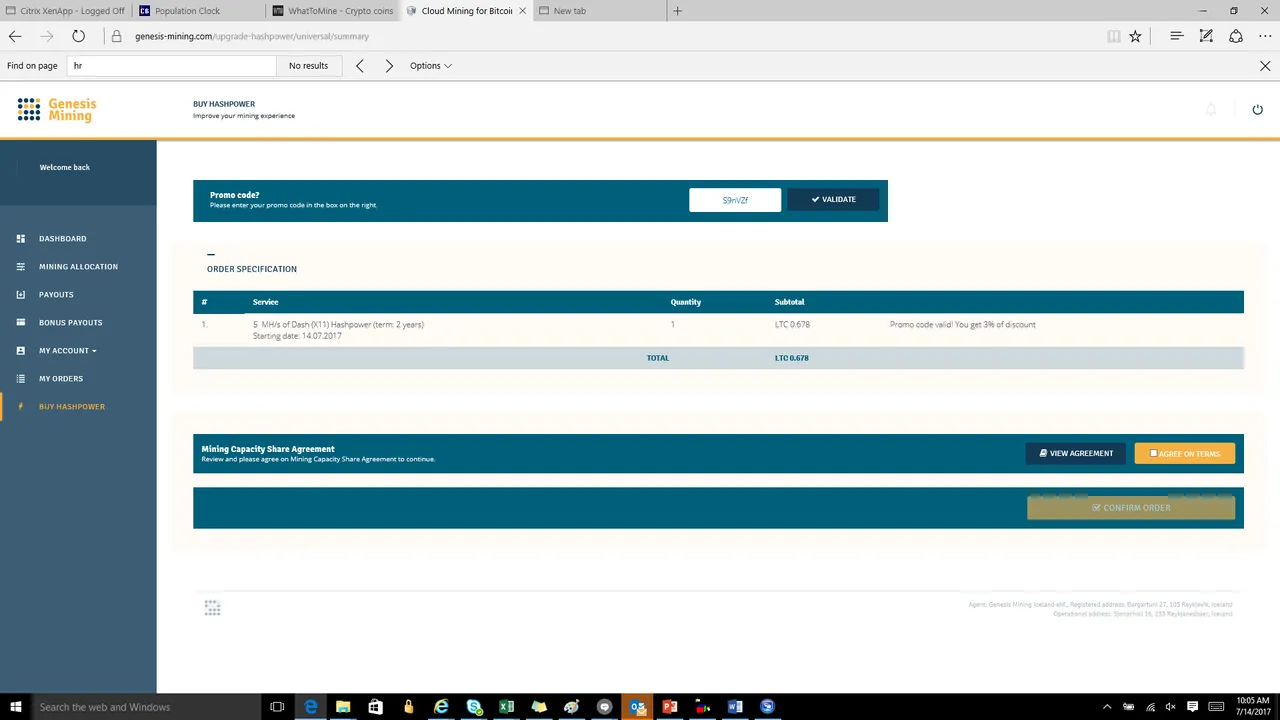Click the Total LTC 0.678 value

pos(791,358)
